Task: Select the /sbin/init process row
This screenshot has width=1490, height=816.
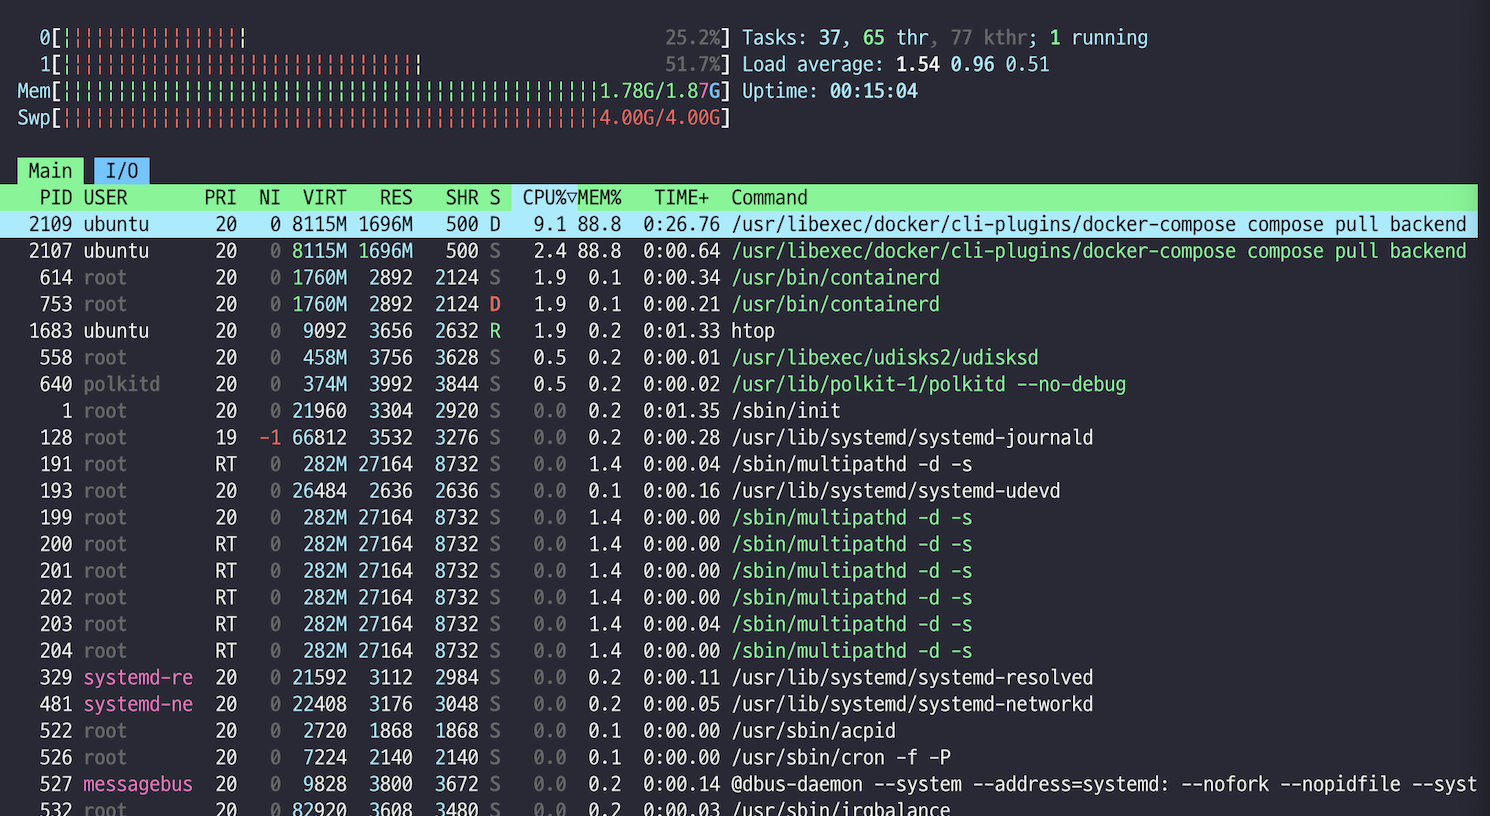Action: (739, 411)
